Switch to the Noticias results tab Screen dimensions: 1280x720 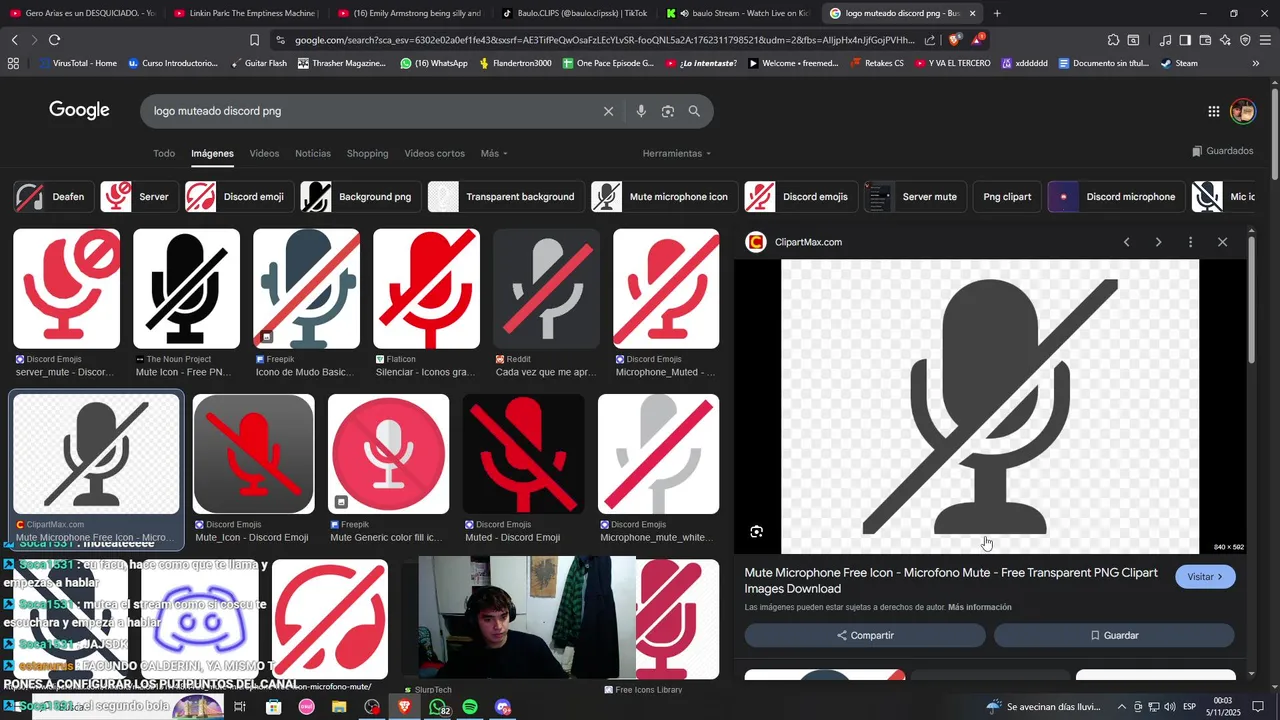click(313, 153)
